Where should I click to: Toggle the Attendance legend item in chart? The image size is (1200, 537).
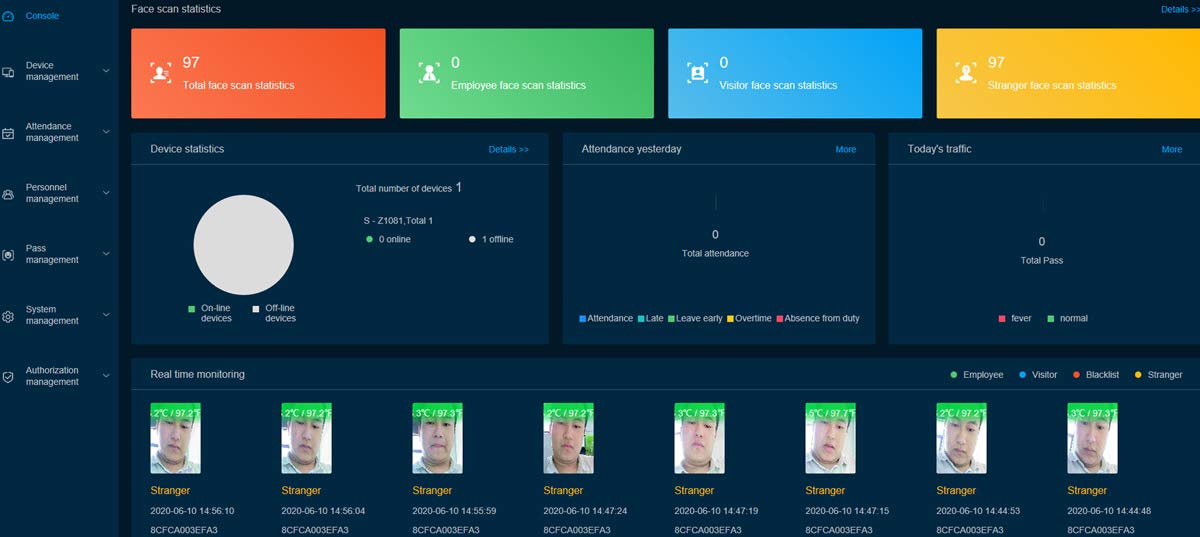point(606,318)
